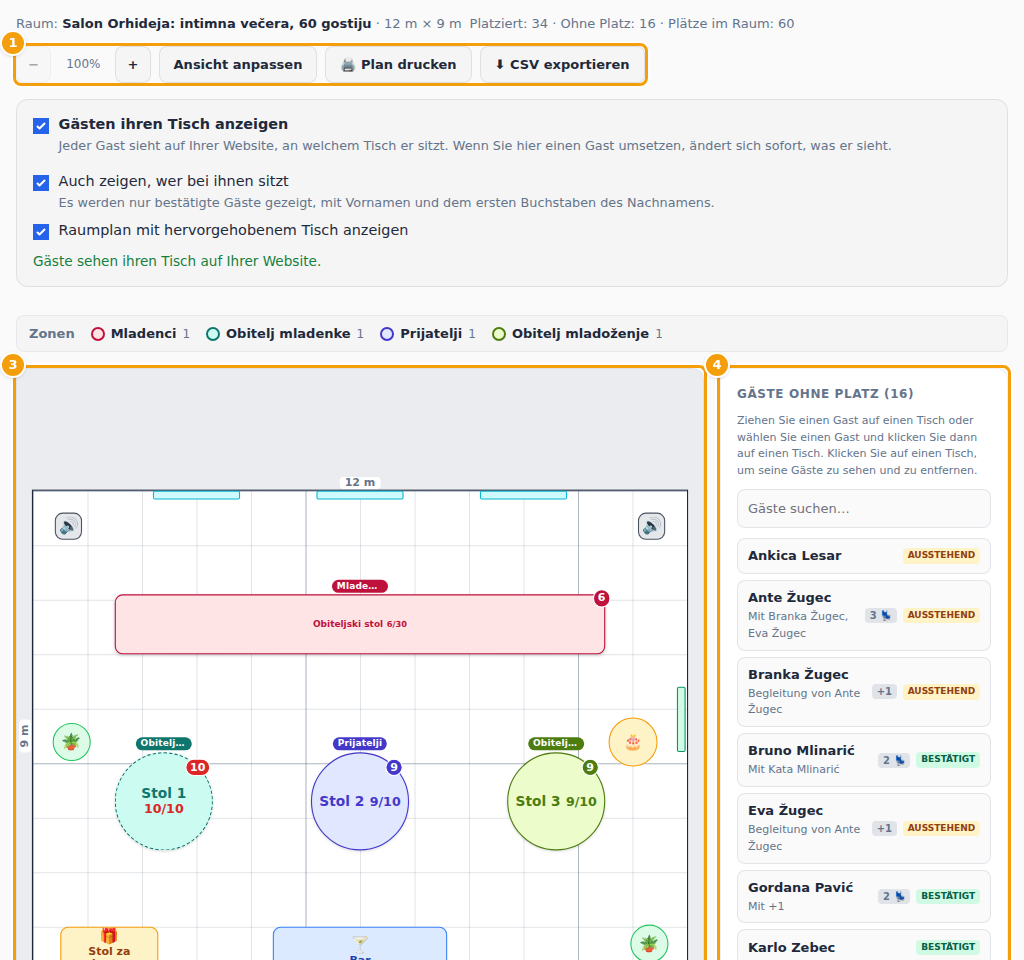This screenshot has height=960, width=1024.
Task: Click the gift table "Stol za" on the plan
Action: 109,944
